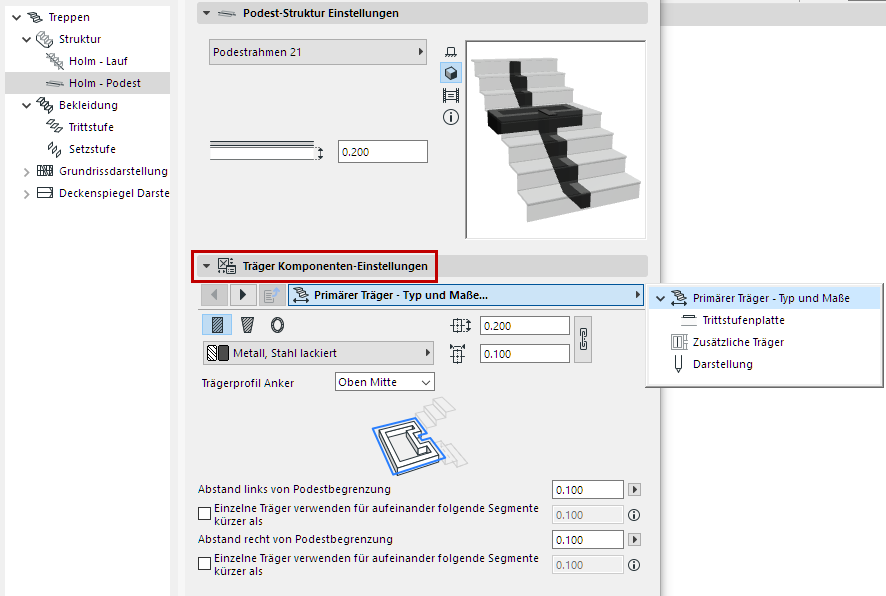Expand the Deckenspiegel Darstellung tree node
Image resolution: width=886 pixels, height=596 pixels.
coord(27,194)
